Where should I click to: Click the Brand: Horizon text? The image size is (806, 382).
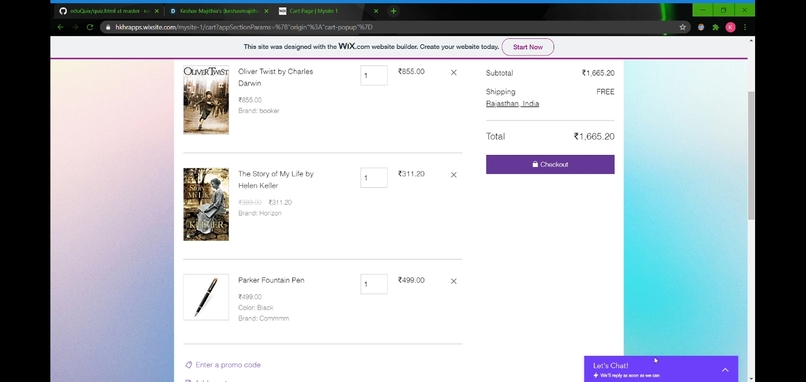point(260,213)
